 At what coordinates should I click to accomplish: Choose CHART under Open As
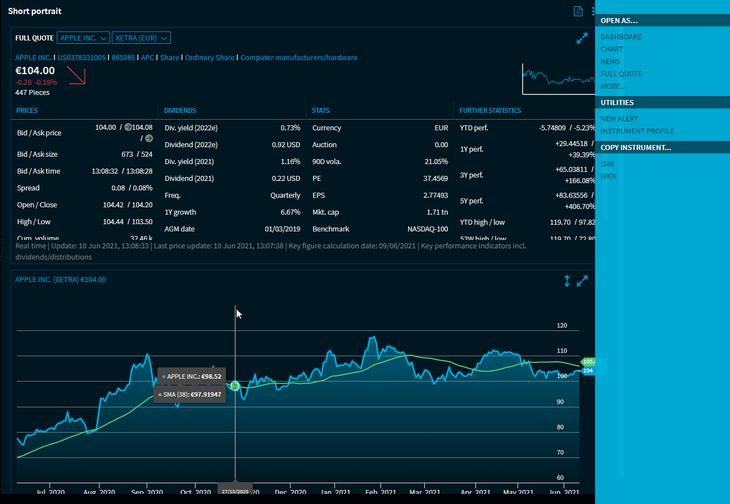611,49
